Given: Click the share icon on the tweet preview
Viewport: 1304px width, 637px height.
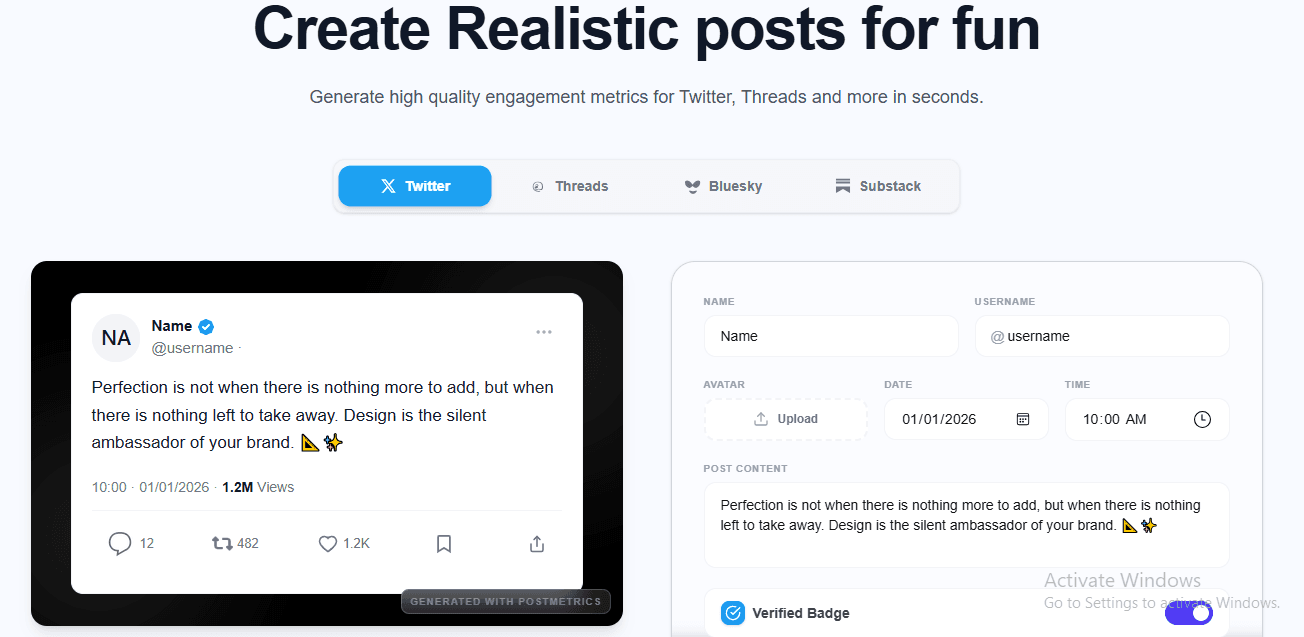Looking at the screenshot, I should point(536,543).
